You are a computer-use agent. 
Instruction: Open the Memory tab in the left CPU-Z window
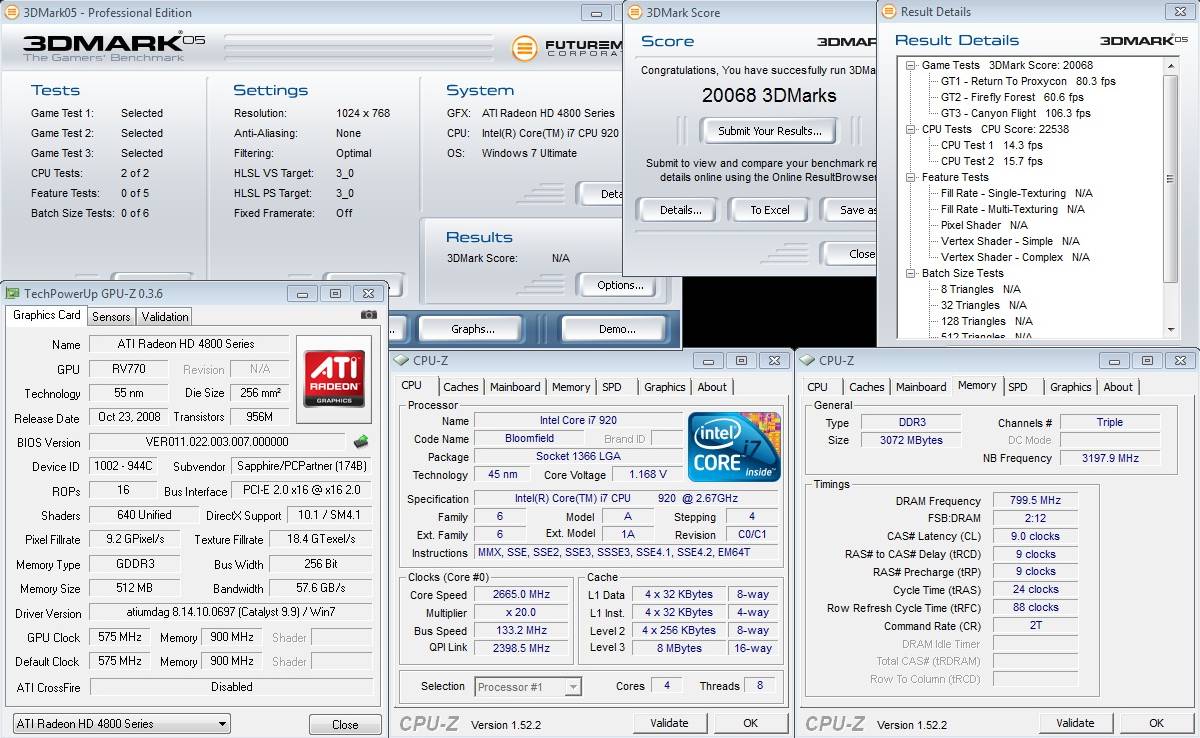click(571, 387)
